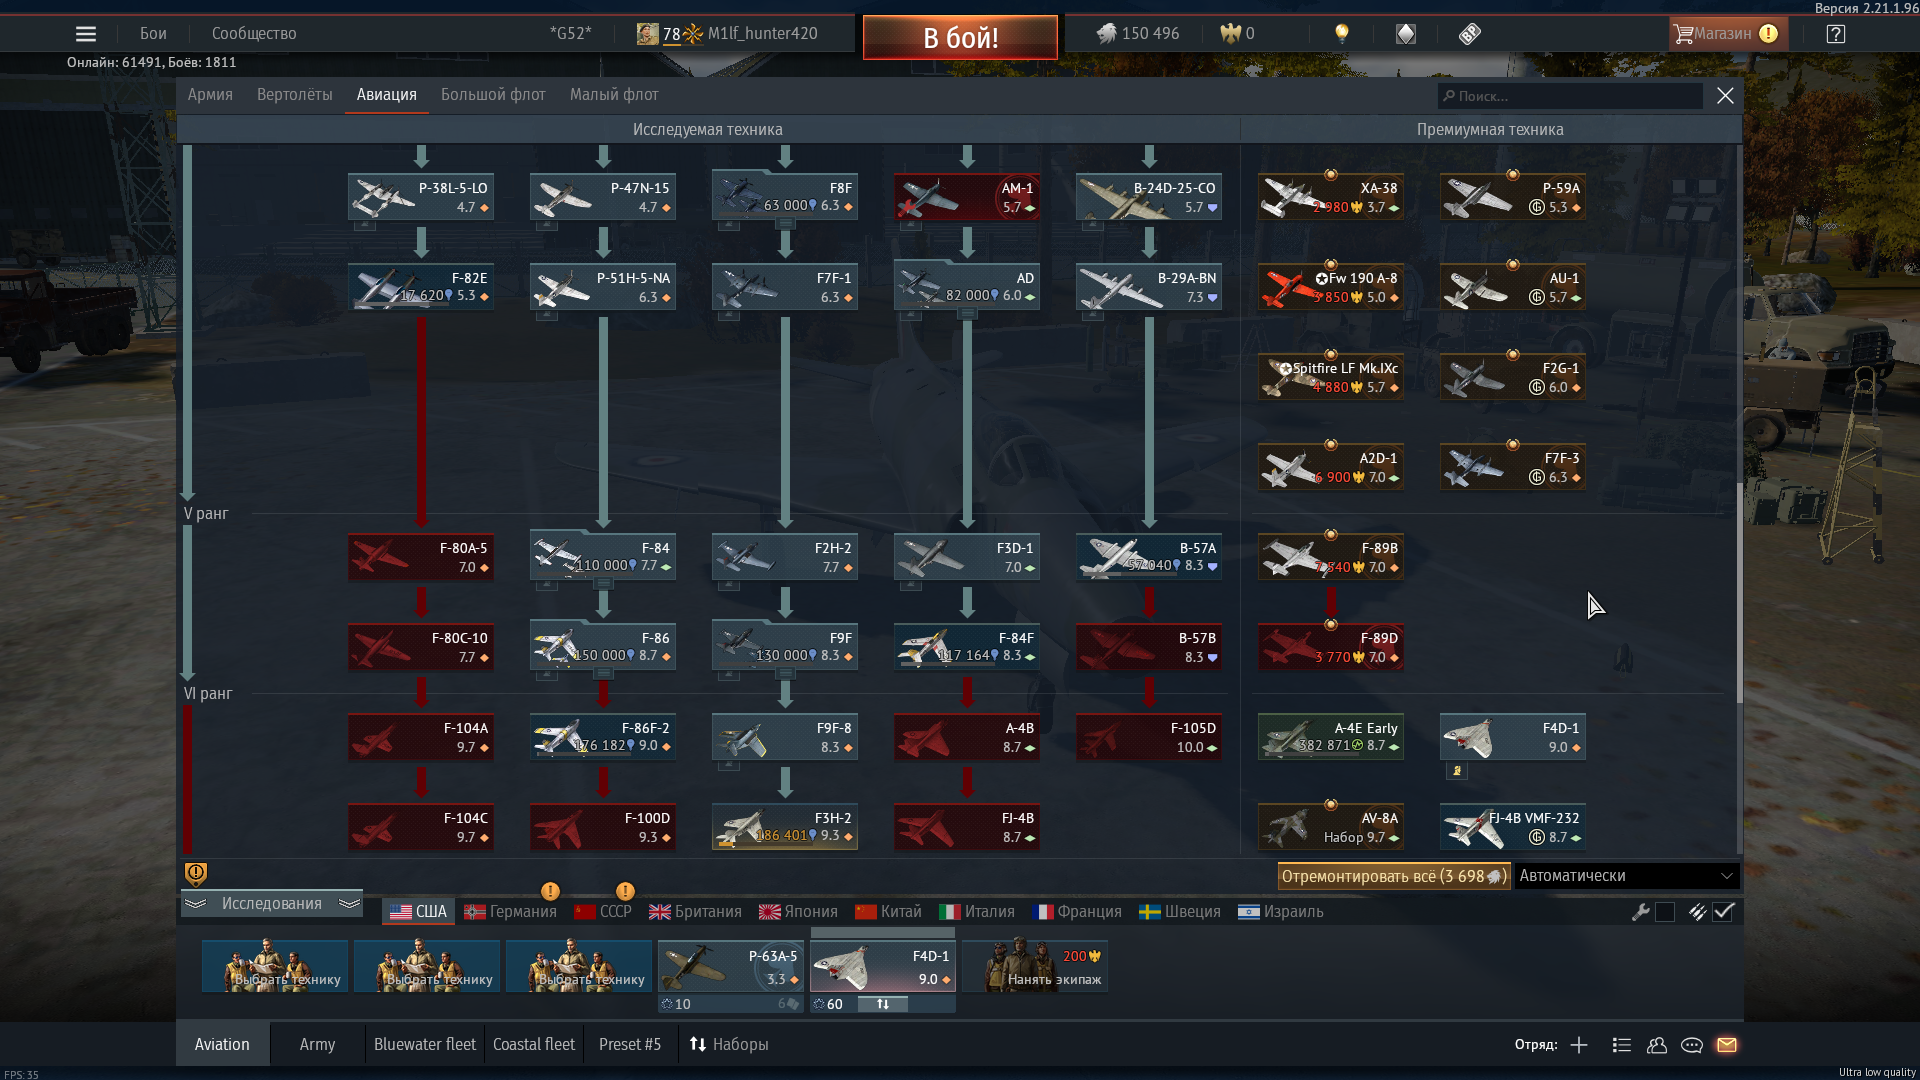Open the help question mark icon
The height and width of the screenshot is (1080, 1920).
click(x=1835, y=34)
